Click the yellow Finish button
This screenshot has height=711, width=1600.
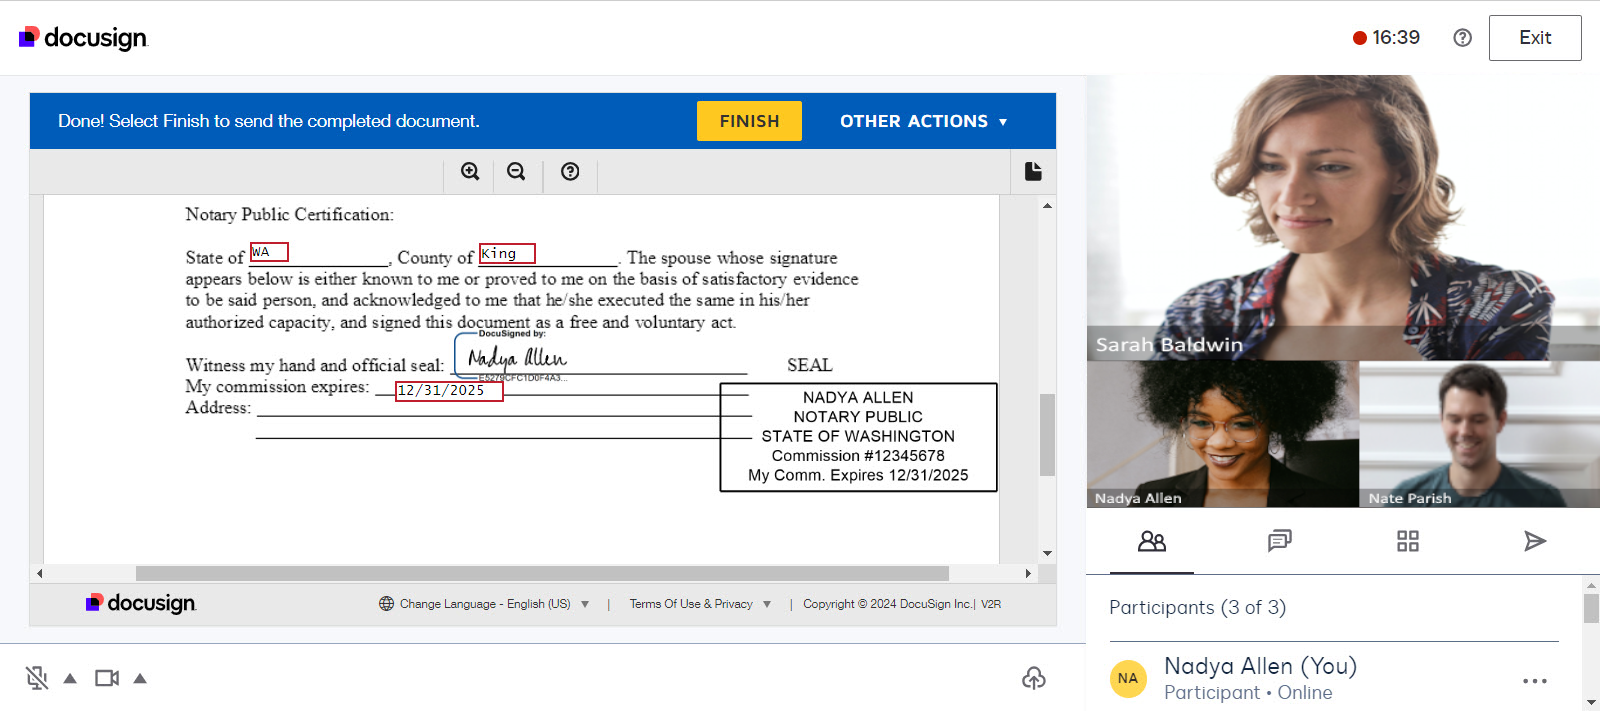point(749,121)
